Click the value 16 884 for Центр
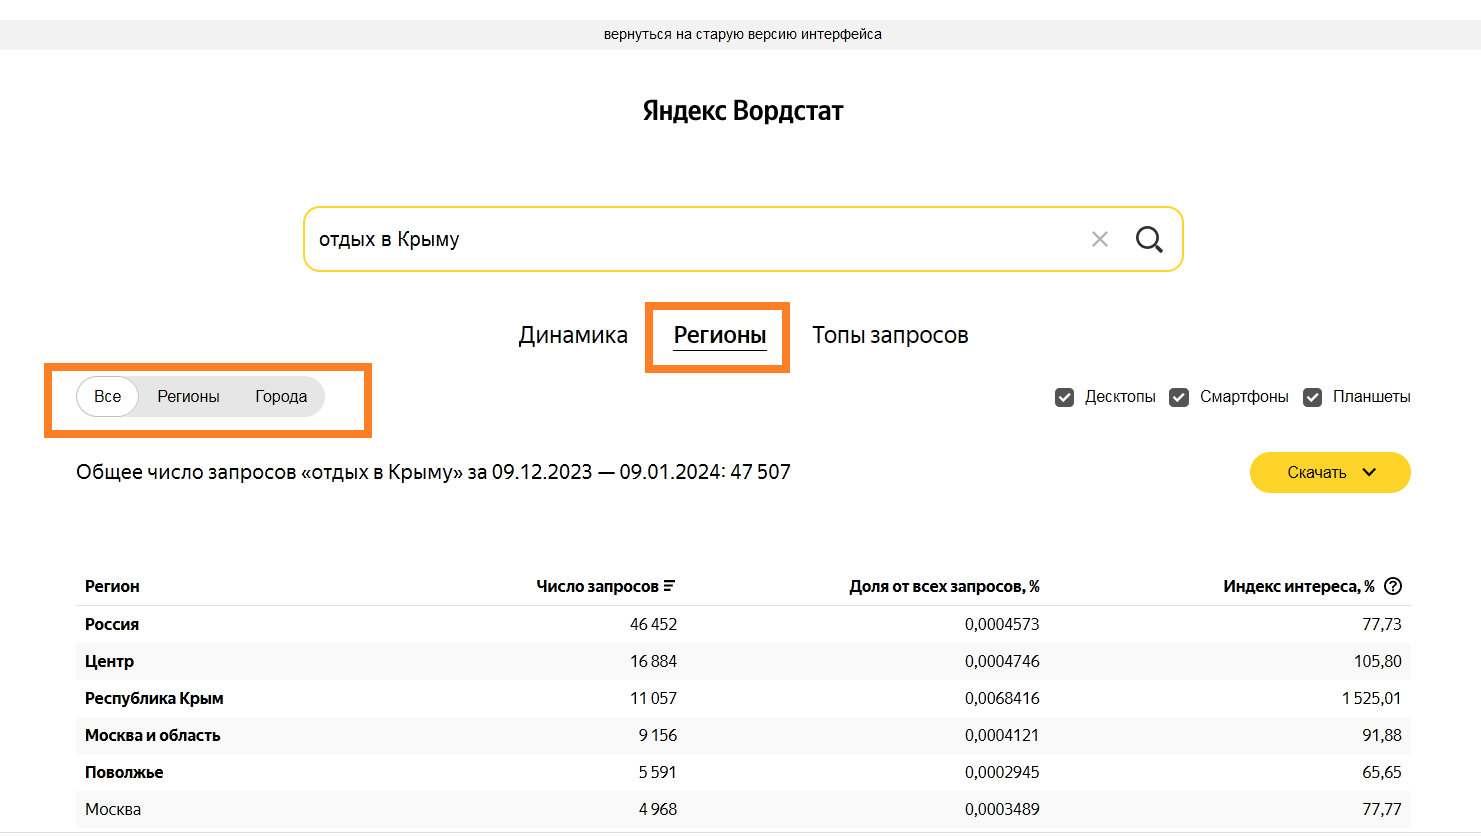 (x=653, y=661)
